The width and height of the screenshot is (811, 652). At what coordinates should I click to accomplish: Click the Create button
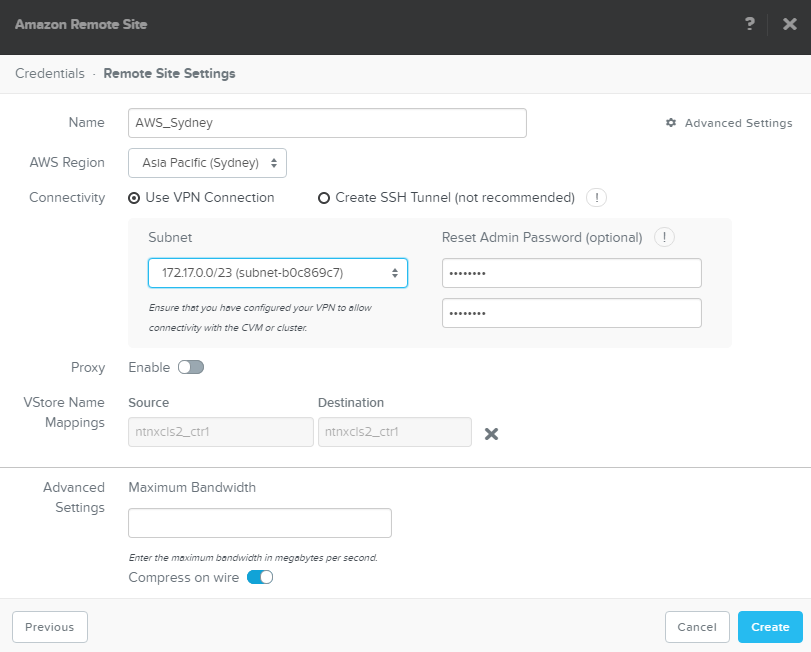point(770,627)
